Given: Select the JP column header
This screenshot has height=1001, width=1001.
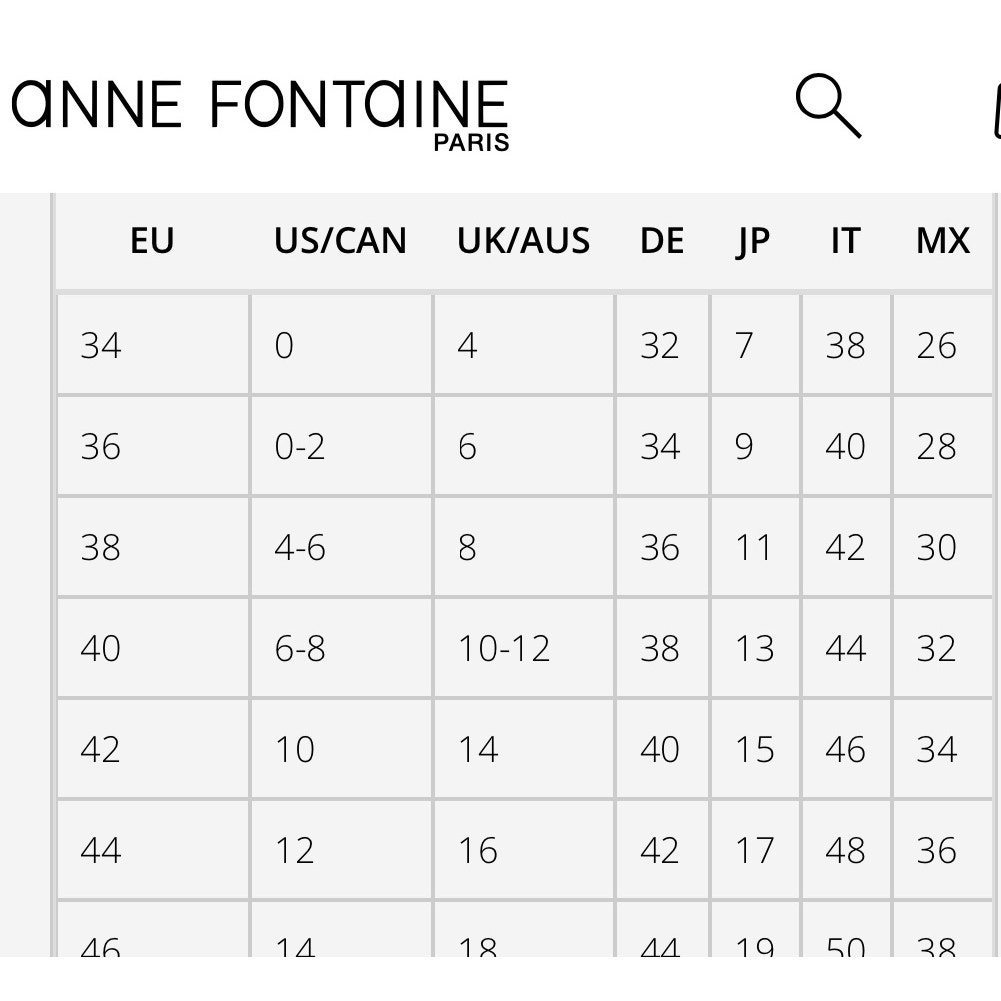Looking at the screenshot, I should coord(753,241).
